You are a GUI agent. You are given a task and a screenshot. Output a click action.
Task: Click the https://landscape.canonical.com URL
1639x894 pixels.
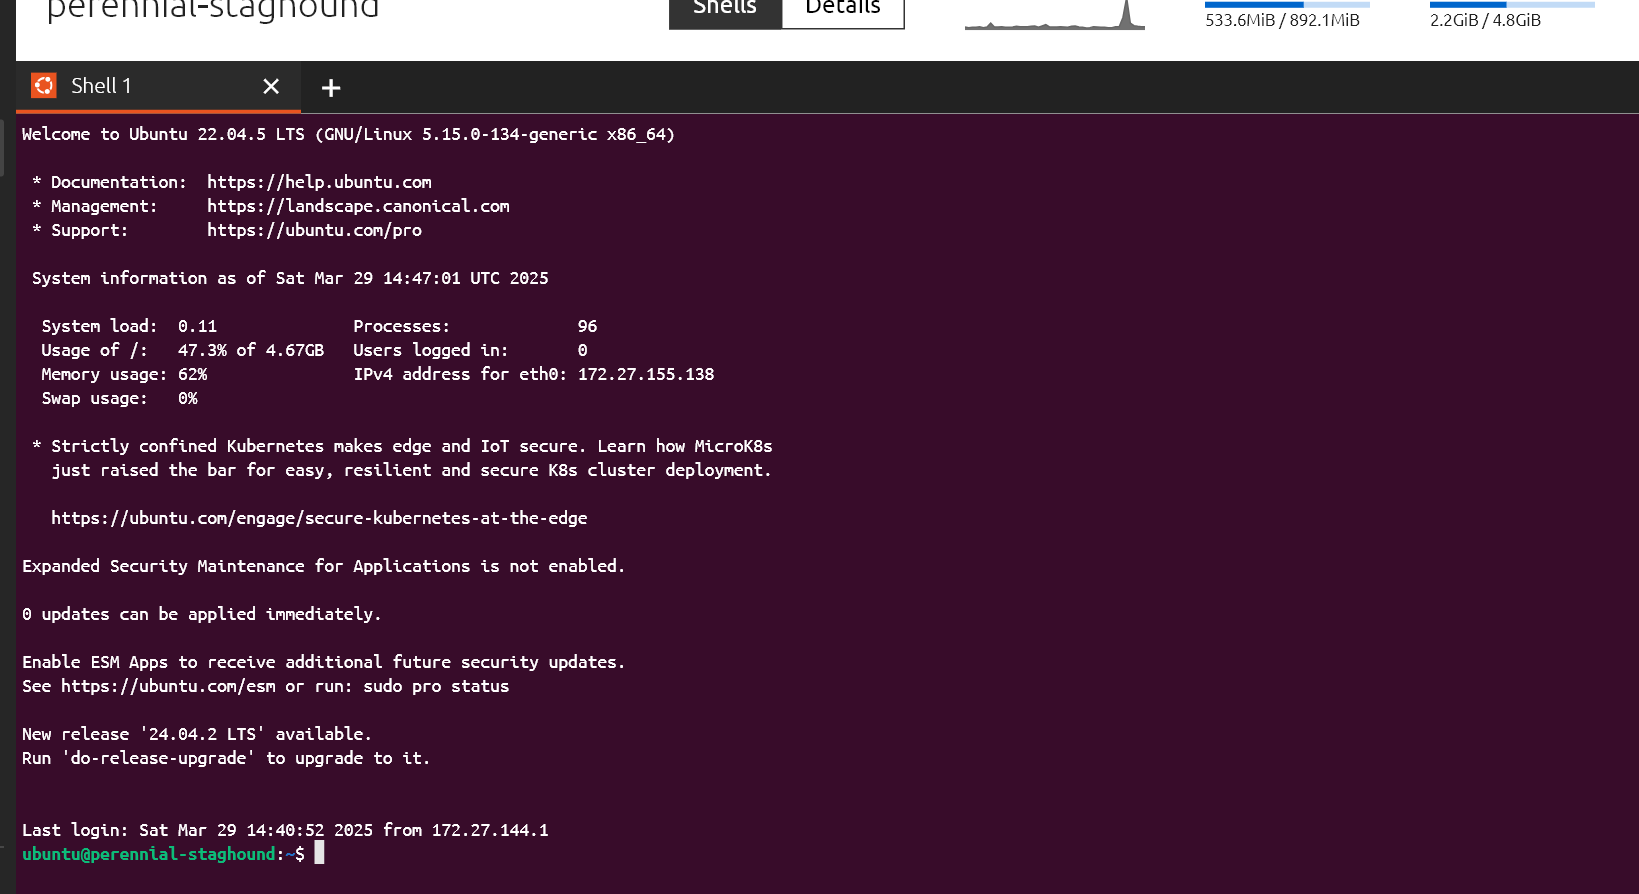(x=358, y=206)
